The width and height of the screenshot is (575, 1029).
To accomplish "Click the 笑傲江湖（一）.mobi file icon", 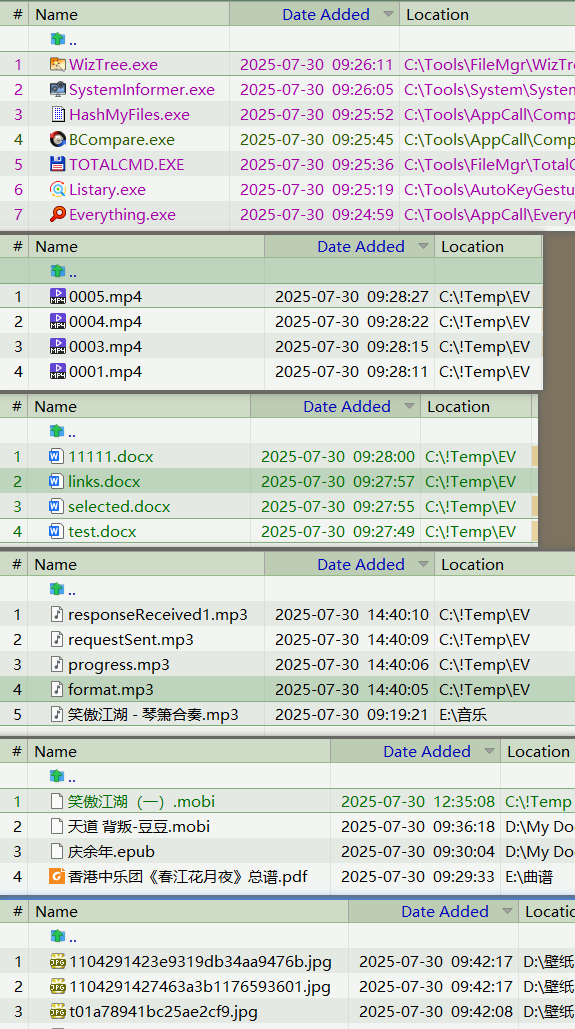I will pos(57,801).
